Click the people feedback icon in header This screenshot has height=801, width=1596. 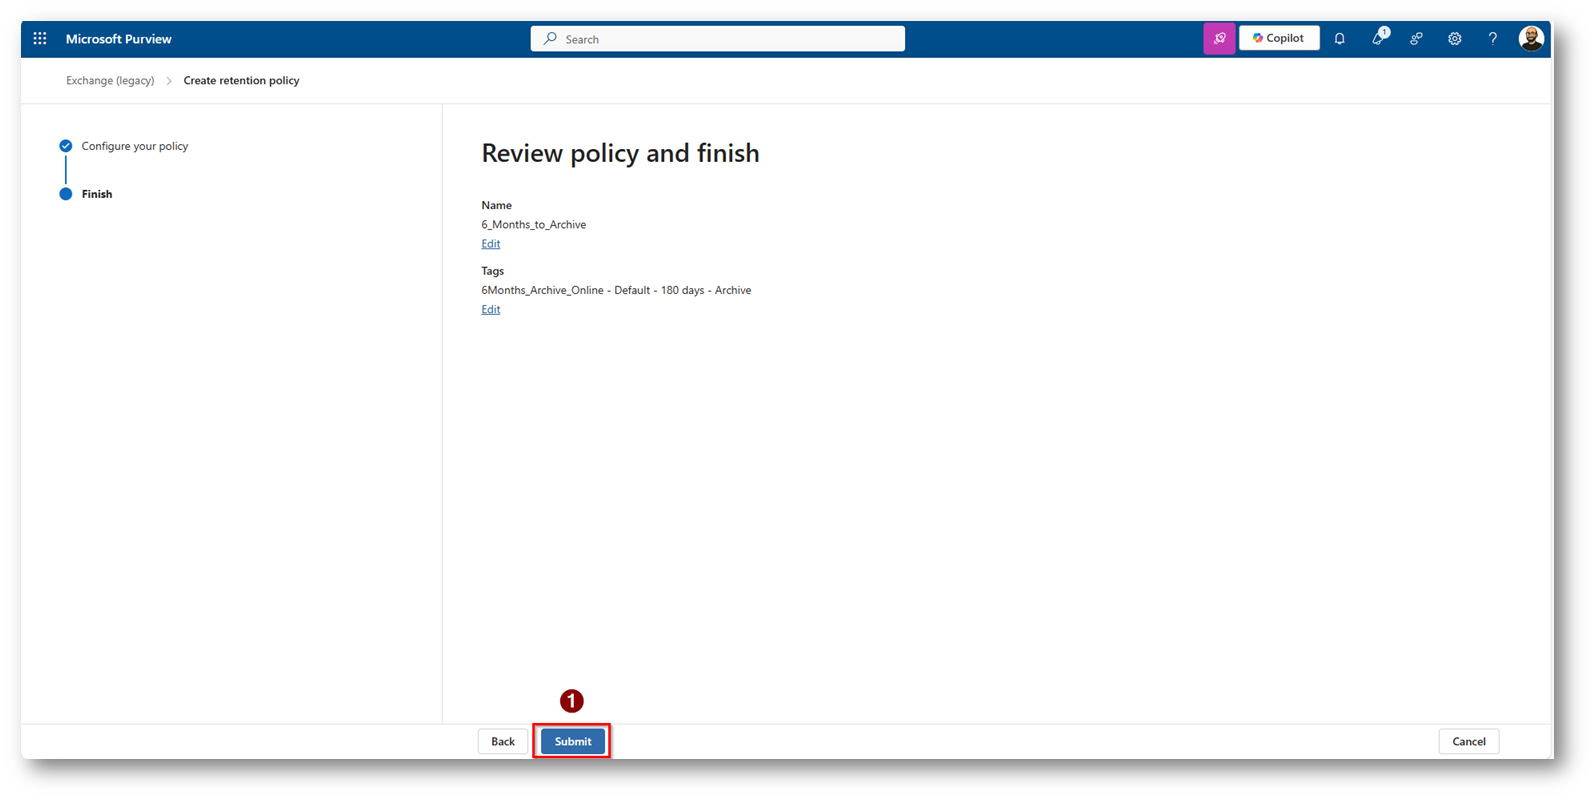[1416, 39]
